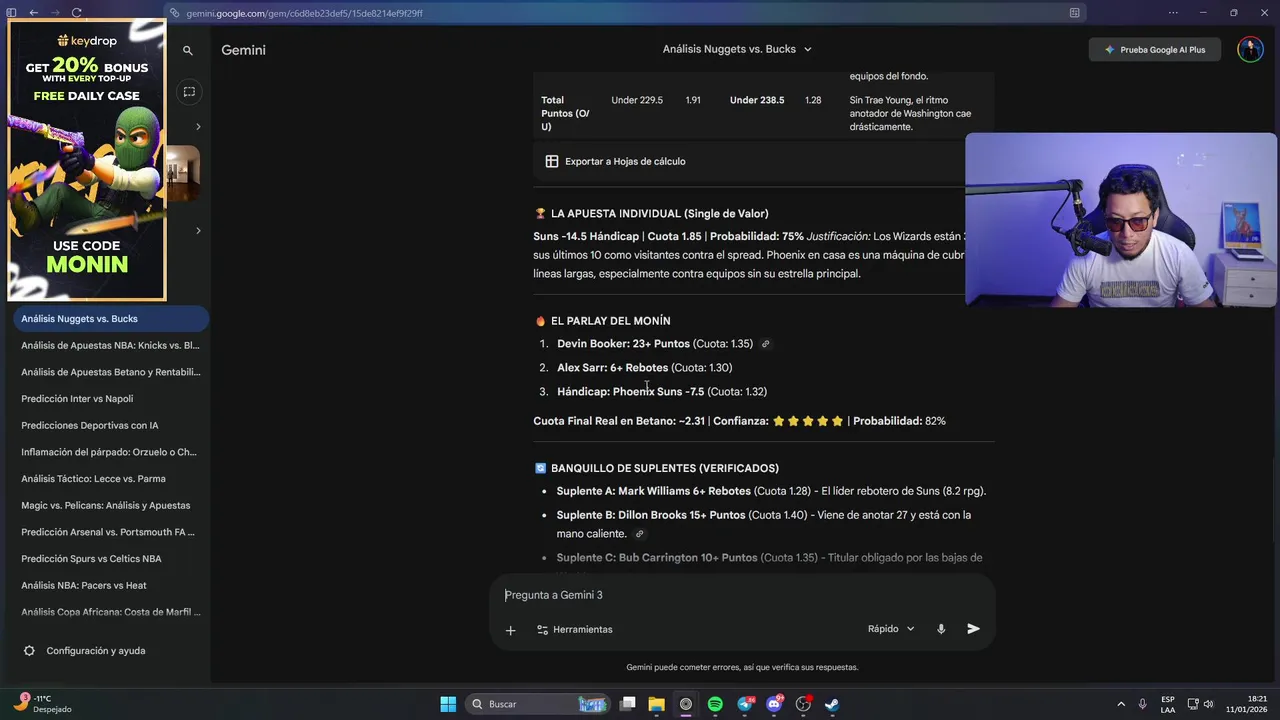Click the new chat dashed-square icon
This screenshot has width=1280, height=720.
(188, 92)
